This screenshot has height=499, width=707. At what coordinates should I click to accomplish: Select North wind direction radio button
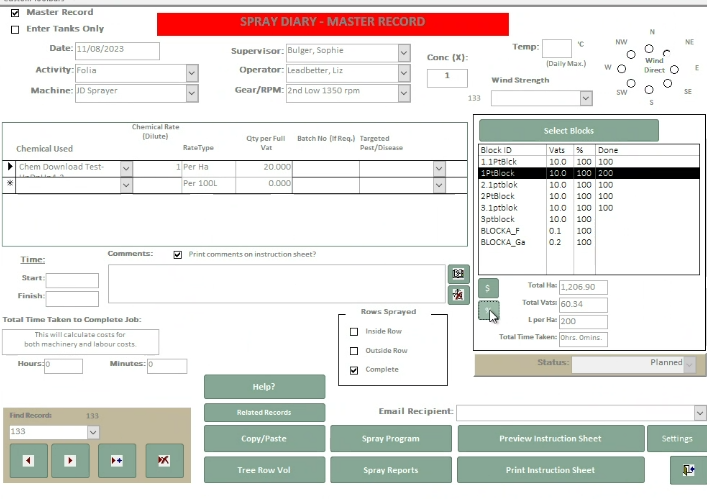(649, 49)
